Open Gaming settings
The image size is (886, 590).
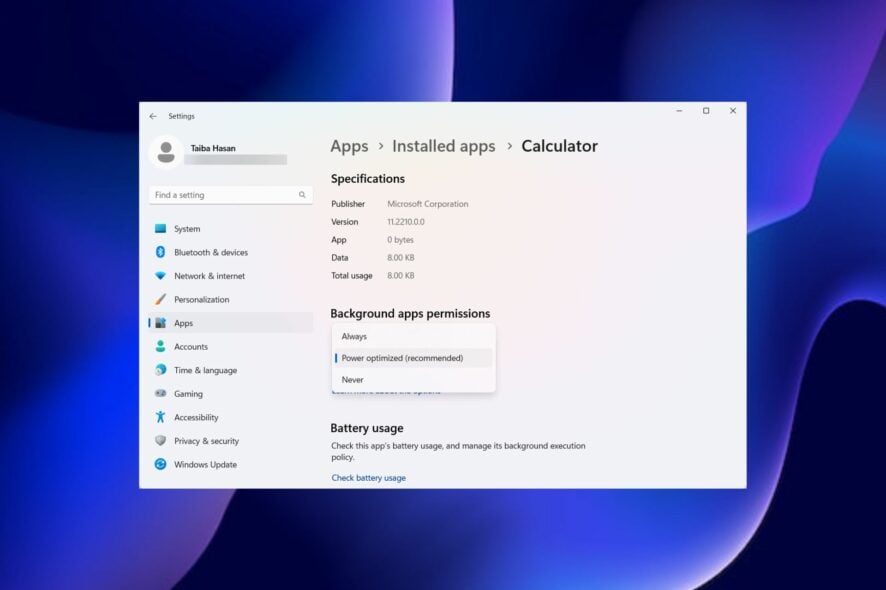click(x=188, y=393)
